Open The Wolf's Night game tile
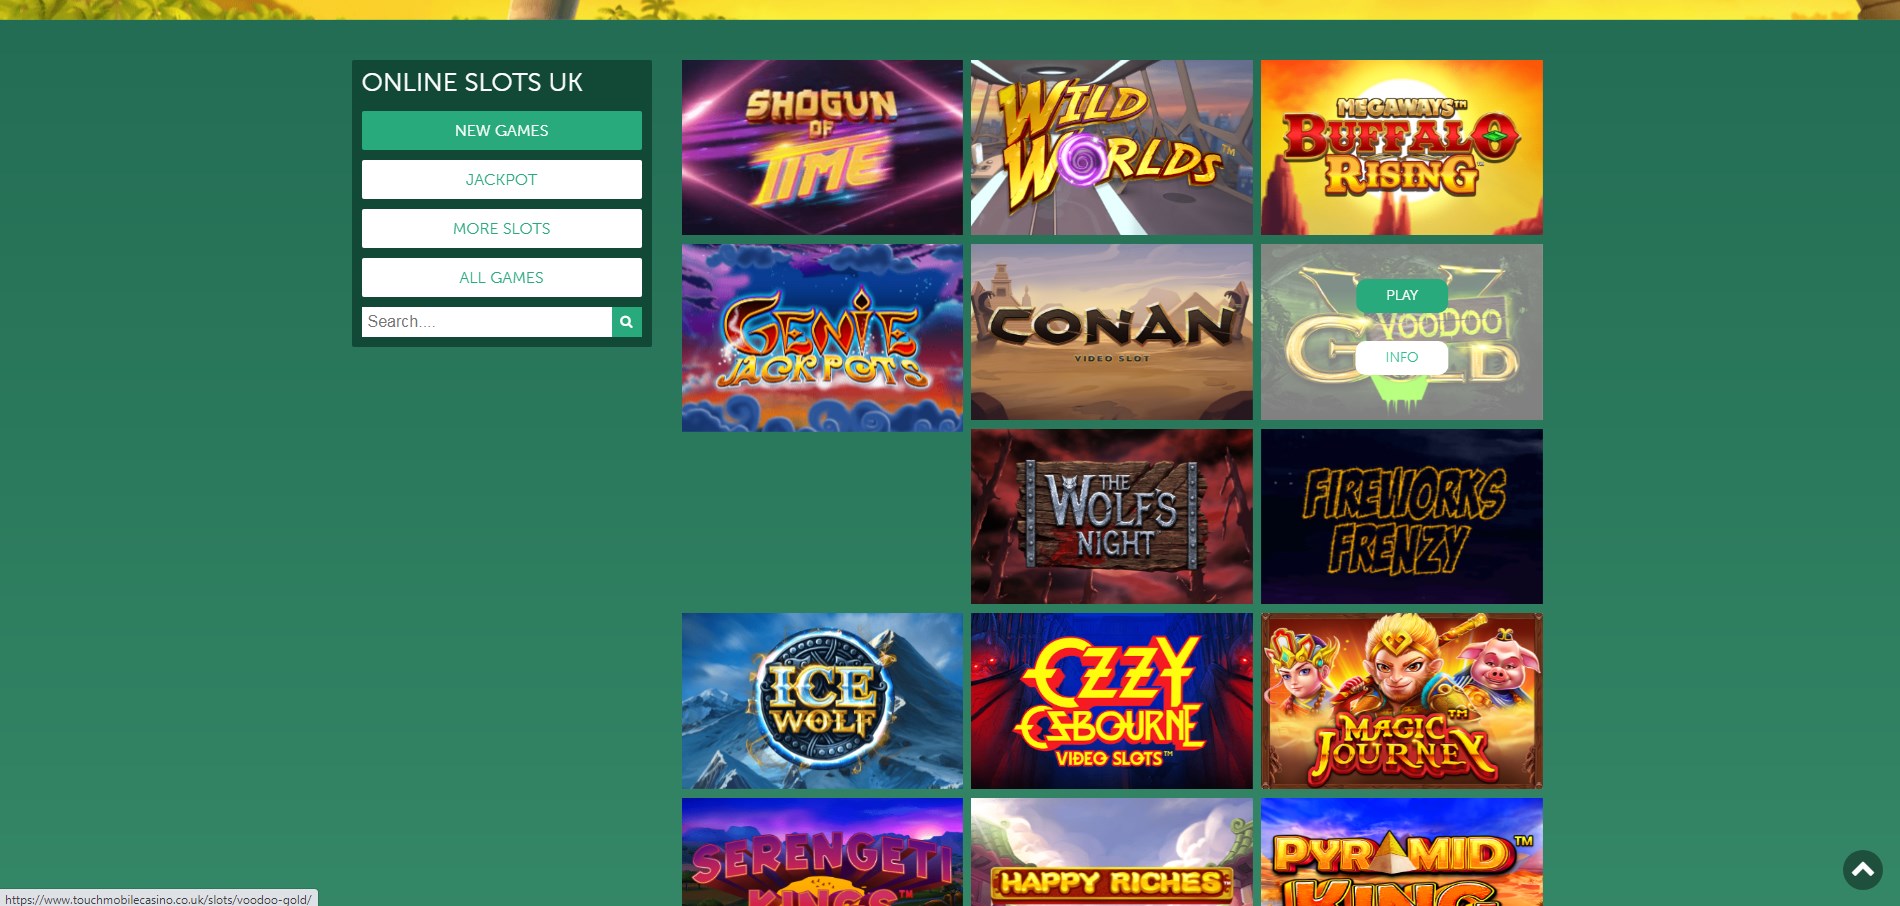 pyautogui.click(x=1111, y=516)
